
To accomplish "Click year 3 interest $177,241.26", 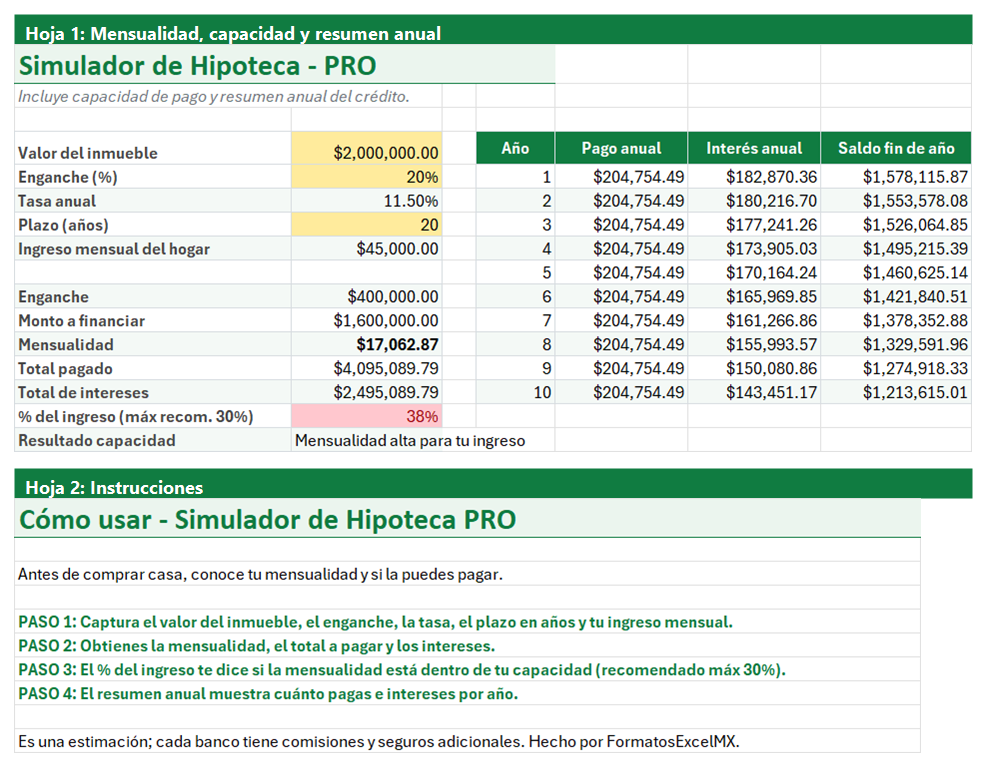I will [x=754, y=225].
